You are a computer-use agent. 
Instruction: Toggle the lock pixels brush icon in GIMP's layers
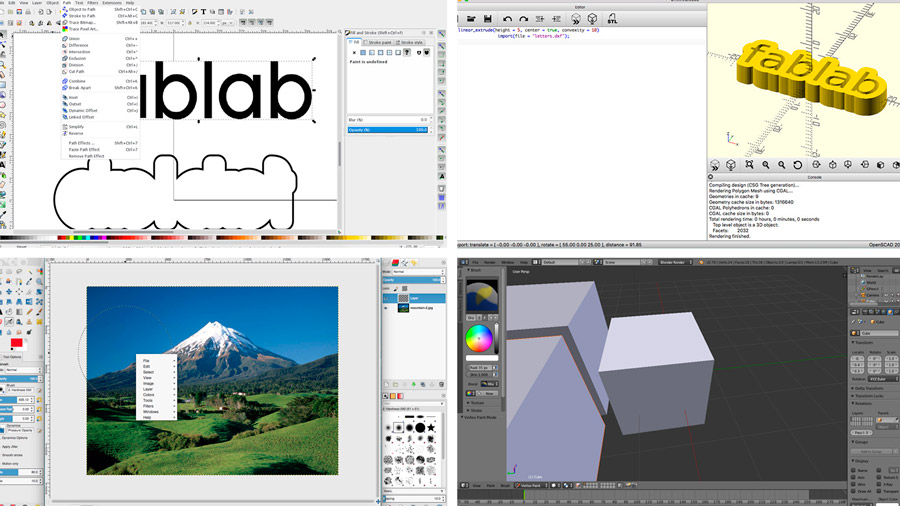(396, 289)
